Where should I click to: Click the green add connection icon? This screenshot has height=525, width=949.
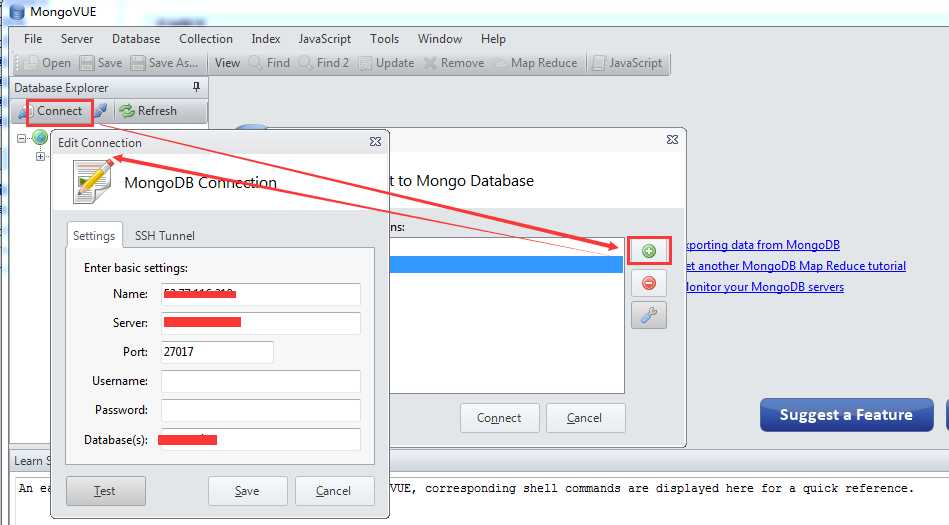[649, 251]
